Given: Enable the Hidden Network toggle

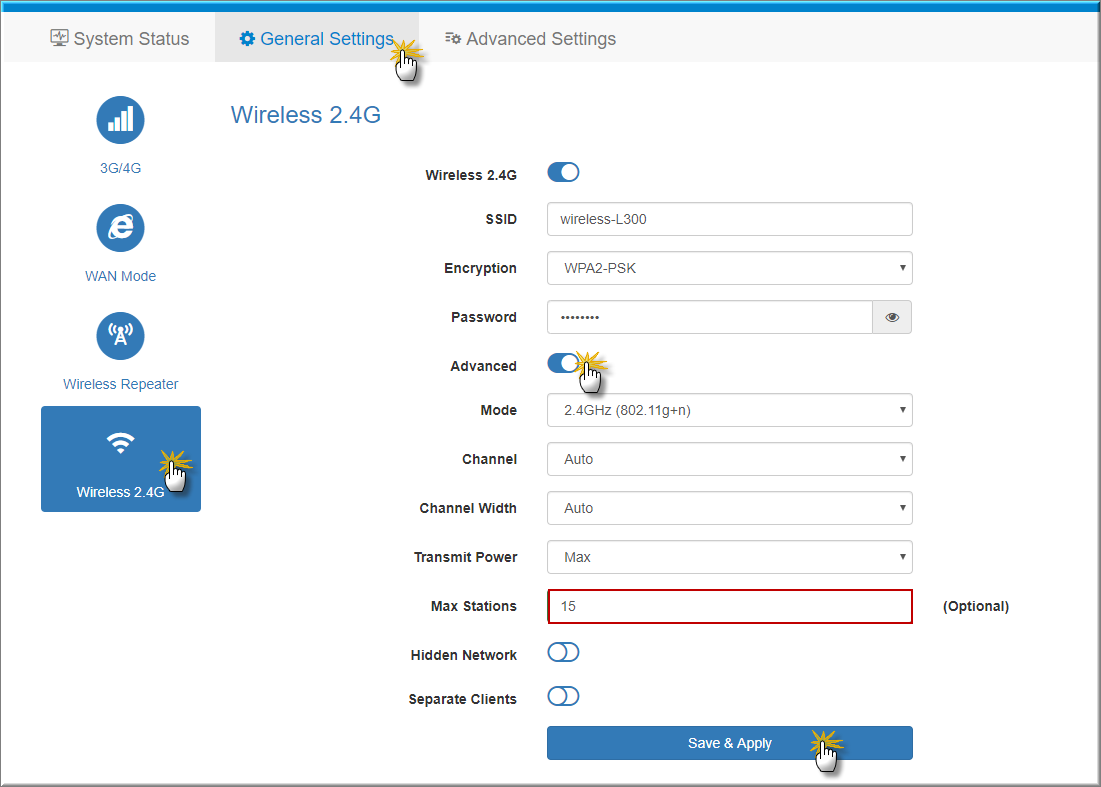Looking at the screenshot, I should [x=563, y=653].
